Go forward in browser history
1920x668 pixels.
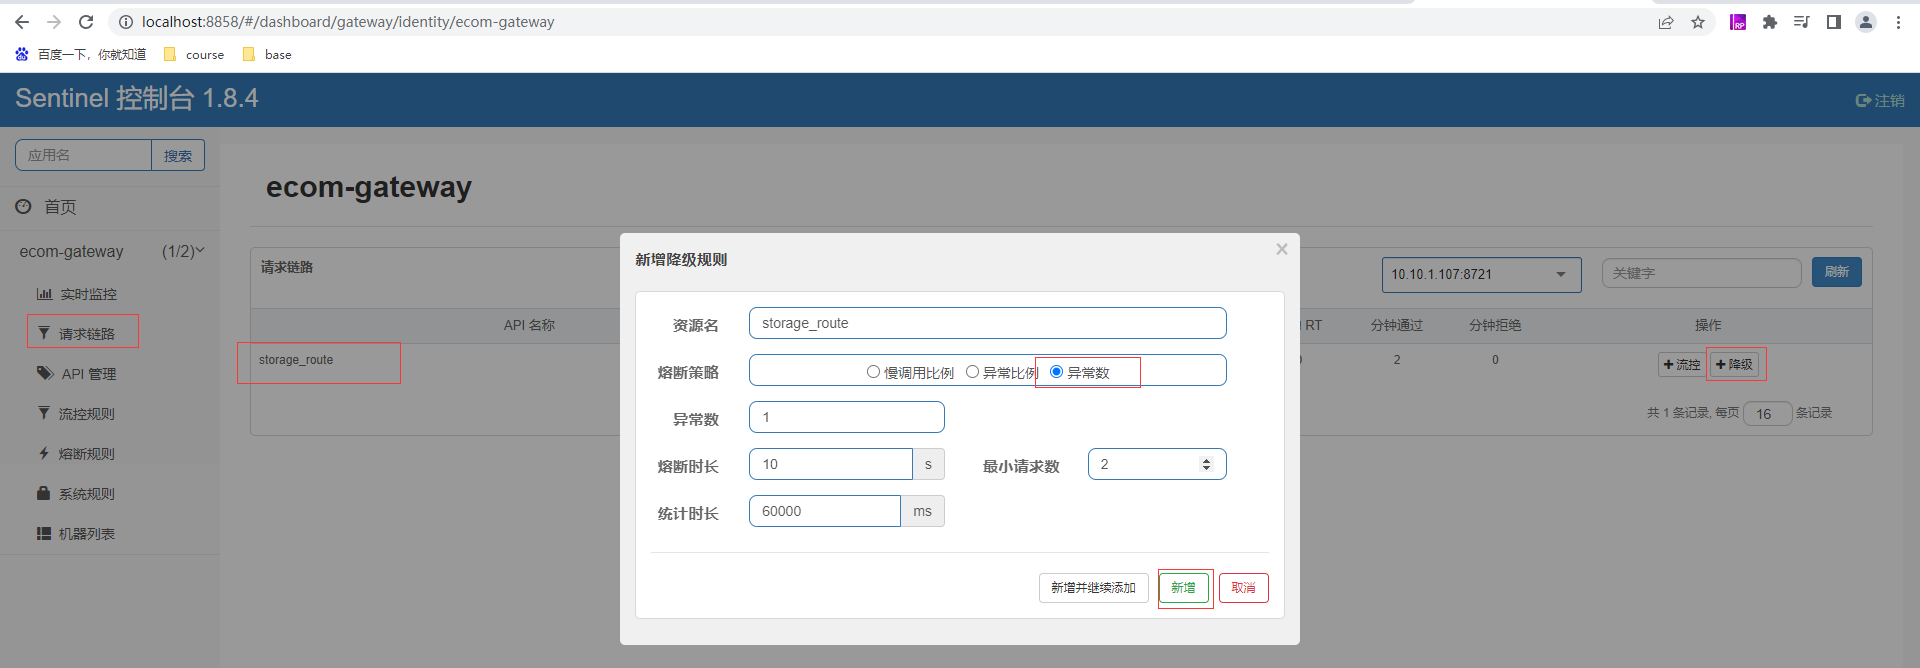(54, 22)
